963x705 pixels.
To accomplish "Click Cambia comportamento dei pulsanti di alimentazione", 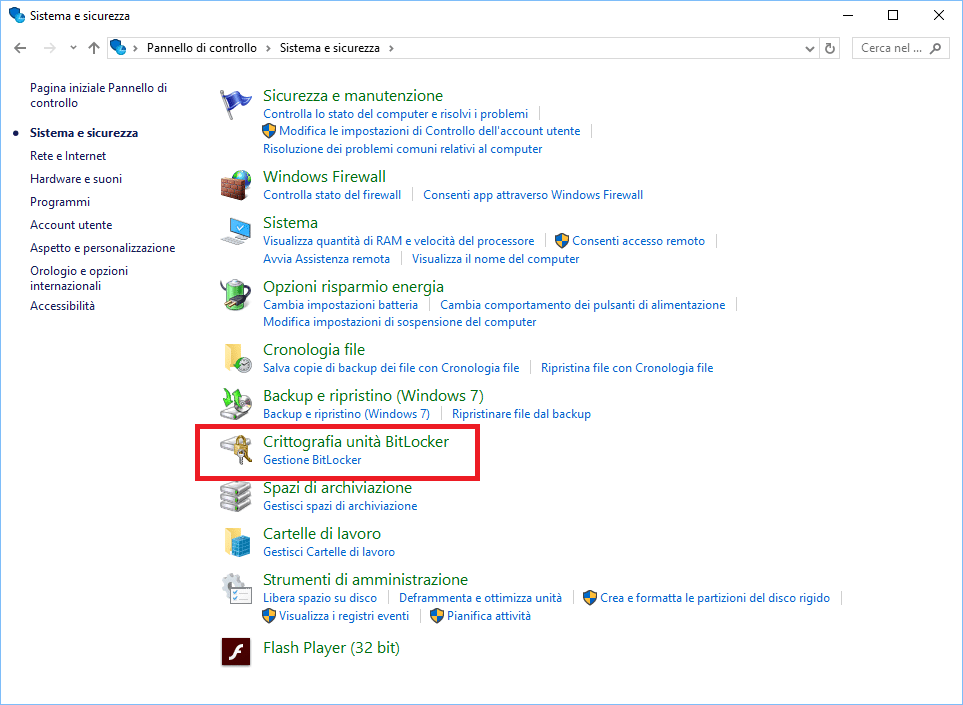I will tap(582, 305).
